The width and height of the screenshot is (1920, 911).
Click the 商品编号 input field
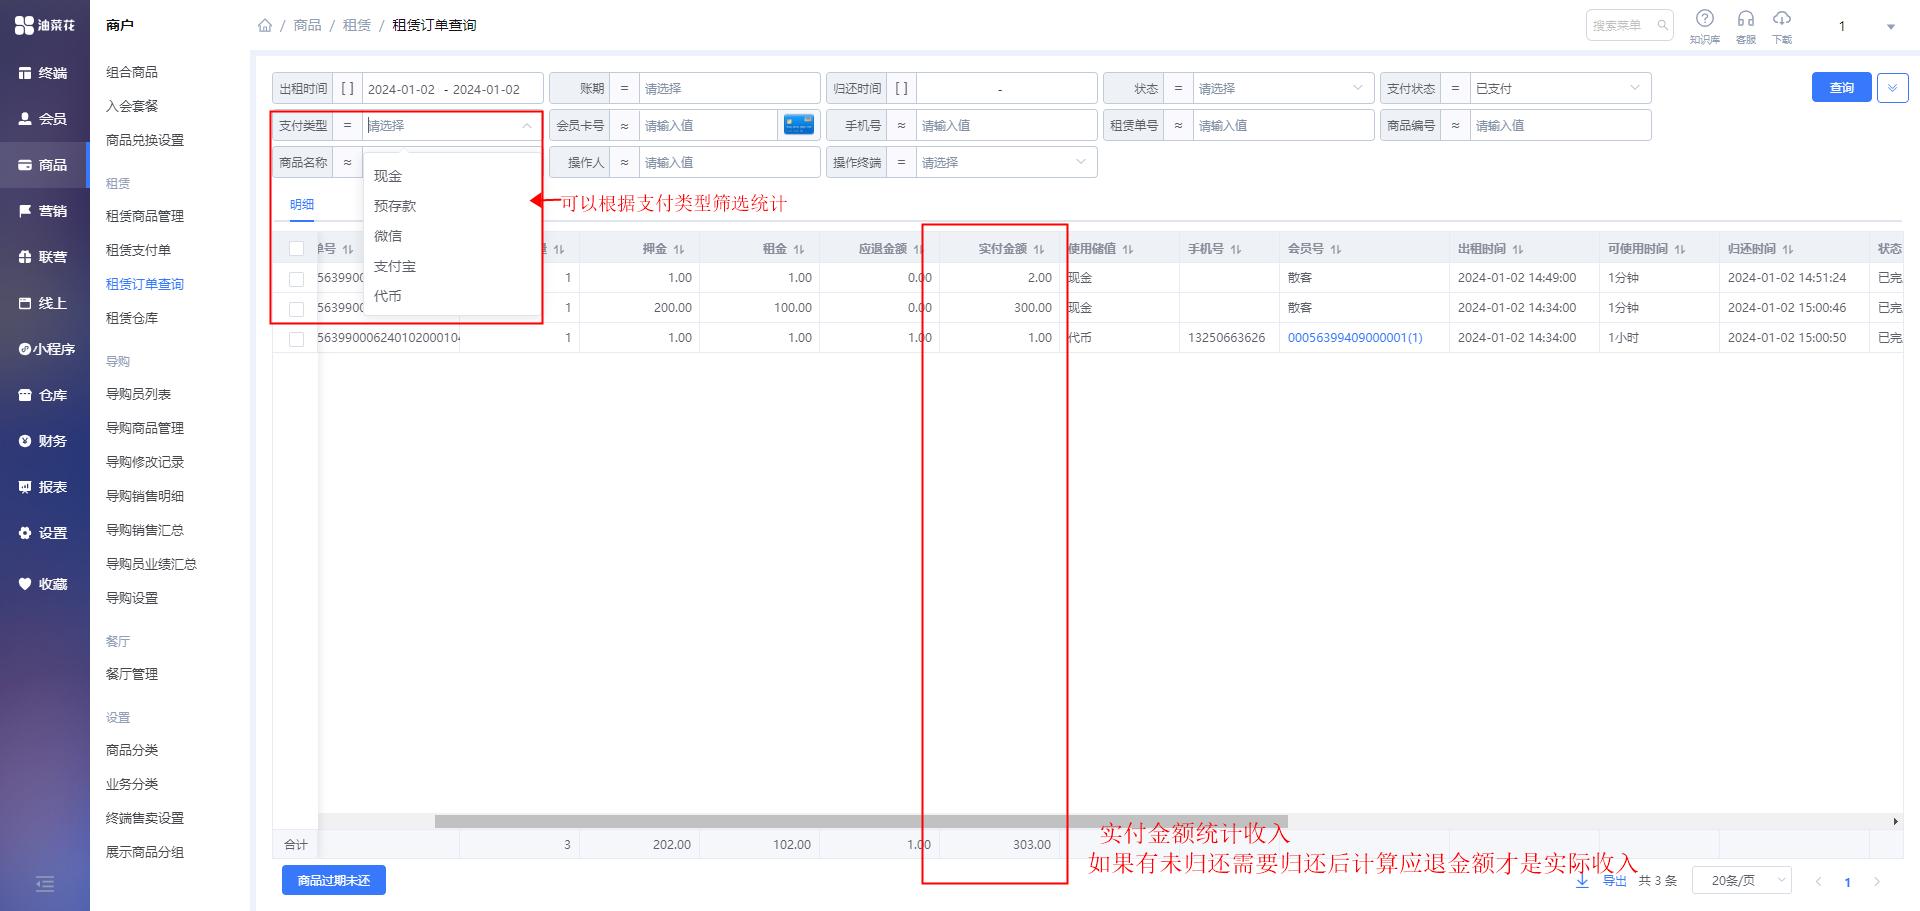coord(1560,125)
